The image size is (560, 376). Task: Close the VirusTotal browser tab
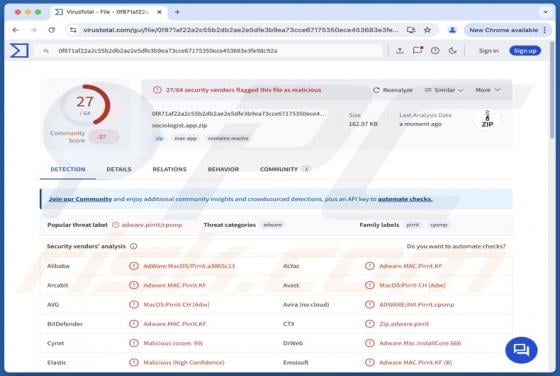[159, 12]
